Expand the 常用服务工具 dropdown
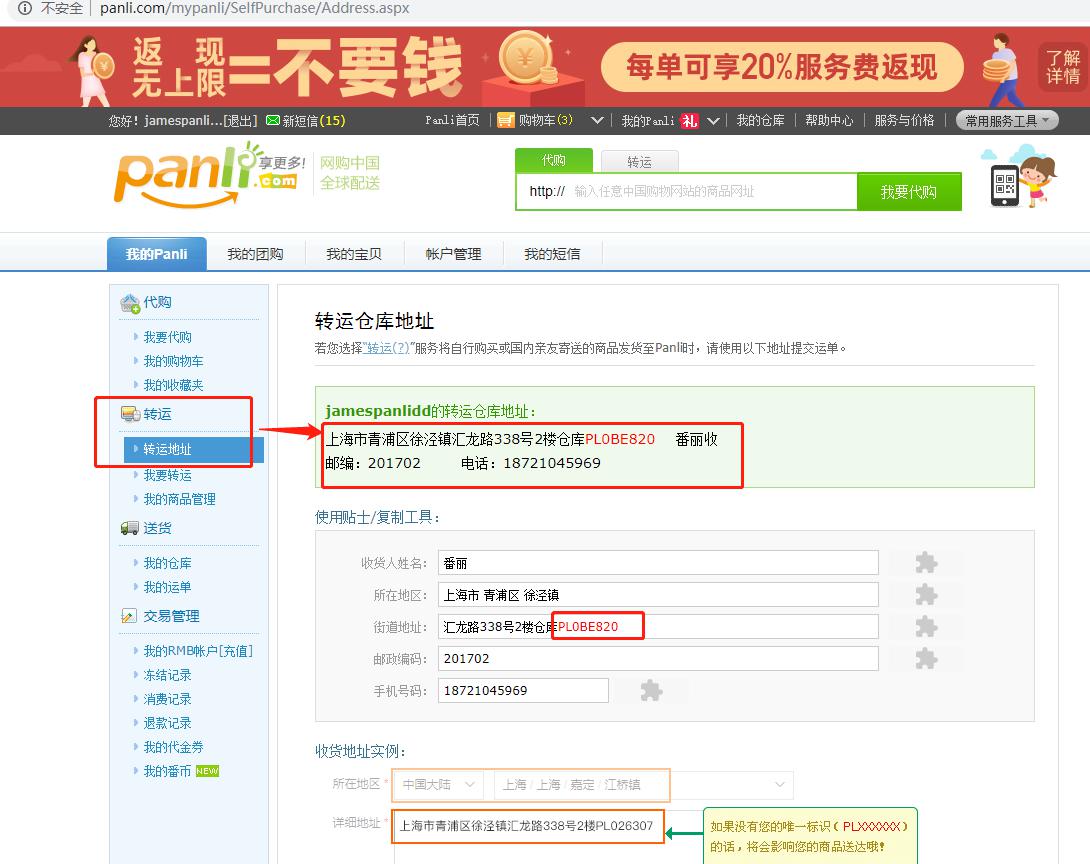The width and height of the screenshot is (1090, 864). (1005, 120)
